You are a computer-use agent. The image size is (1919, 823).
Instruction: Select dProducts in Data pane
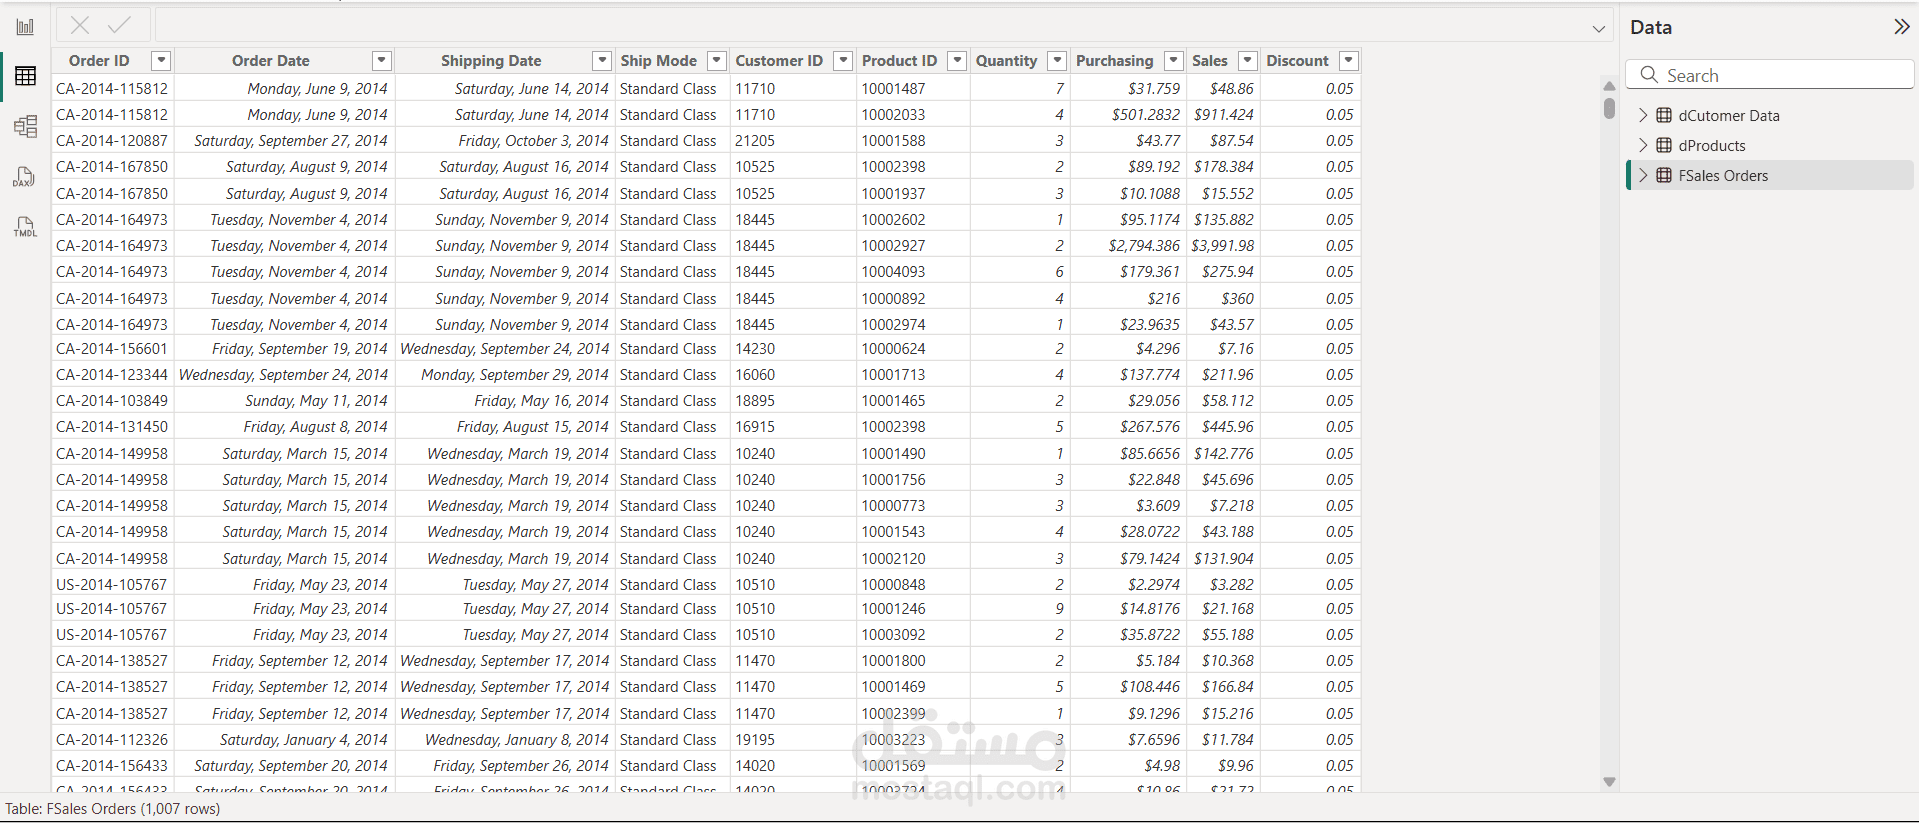(1712, 145)
